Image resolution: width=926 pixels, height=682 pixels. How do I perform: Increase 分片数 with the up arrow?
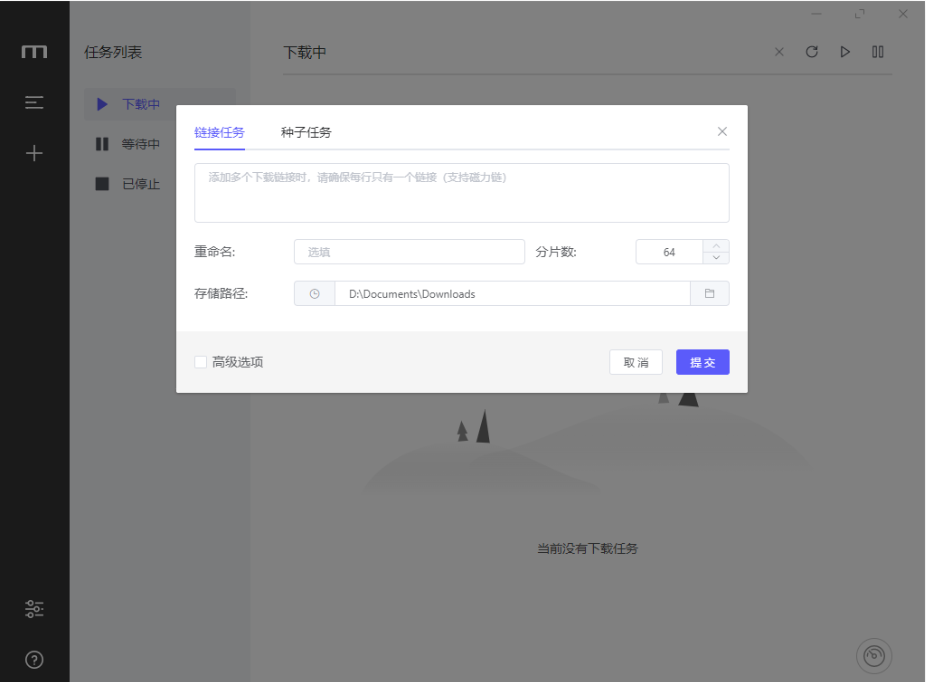pyautogui.click(x=716, y=246)
